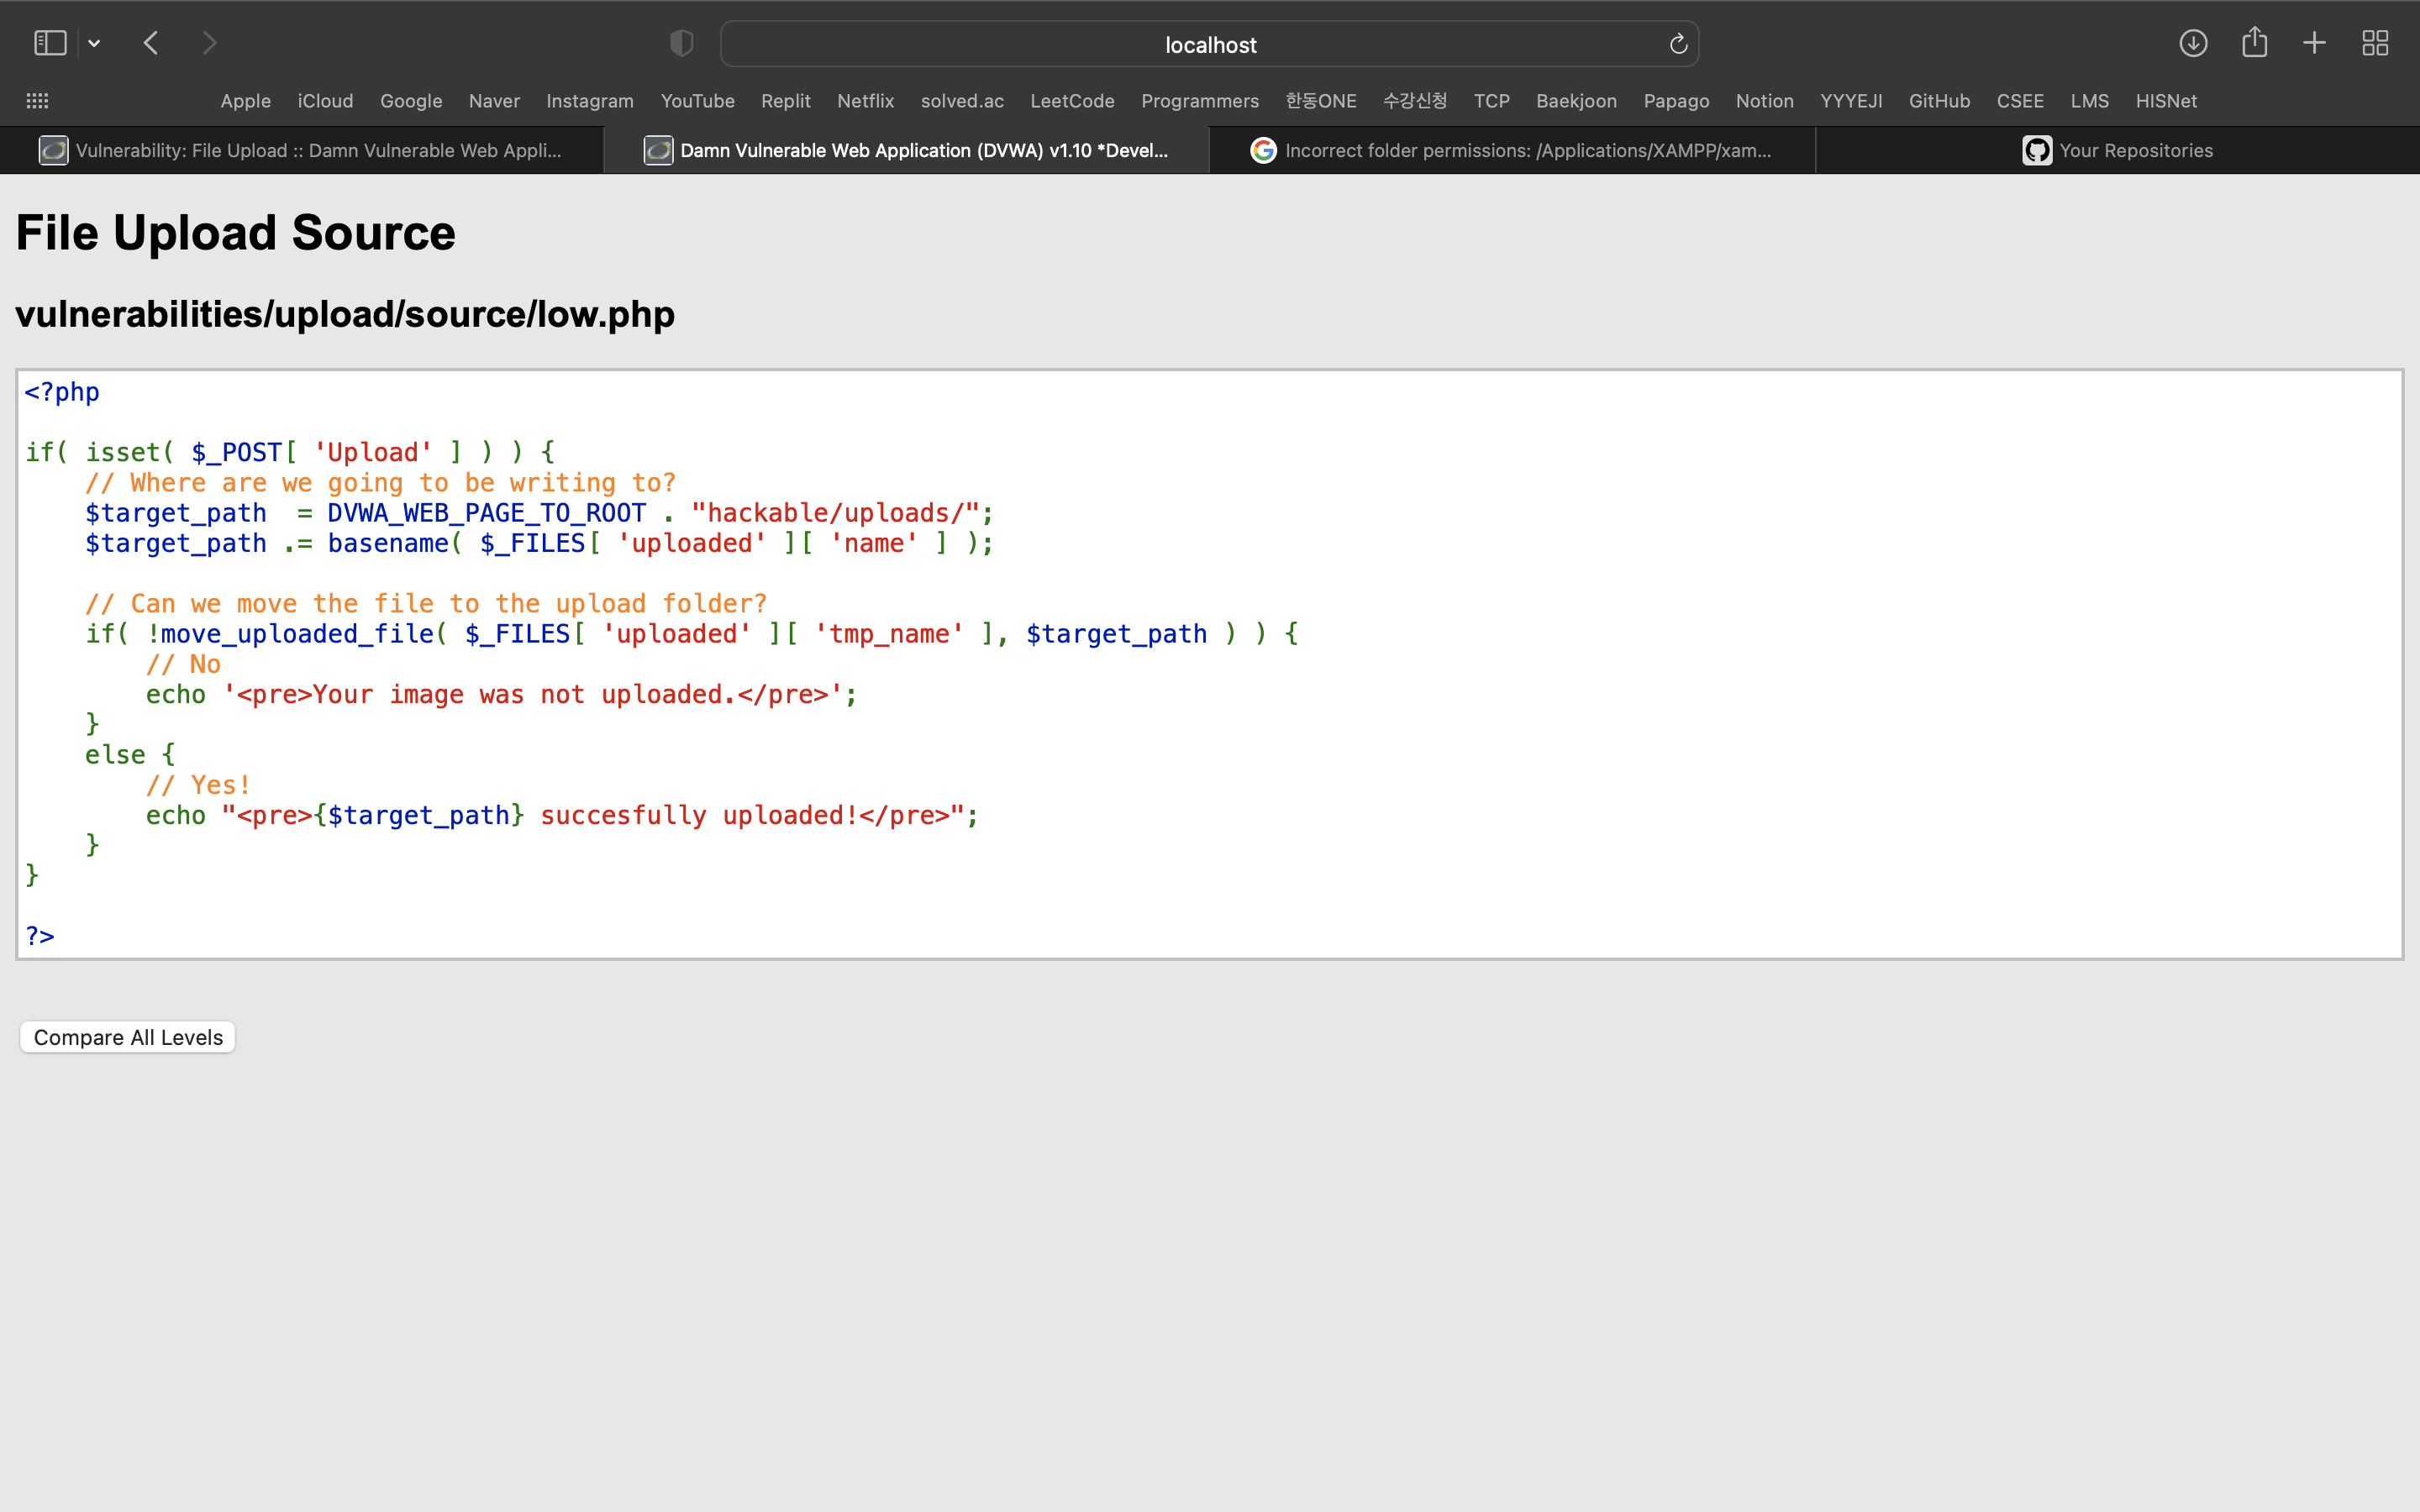The width and height of the screenshot is (2420, 1512).
Task: Click the Google favicon on third tab
Action: click(x=1263, y=150)
